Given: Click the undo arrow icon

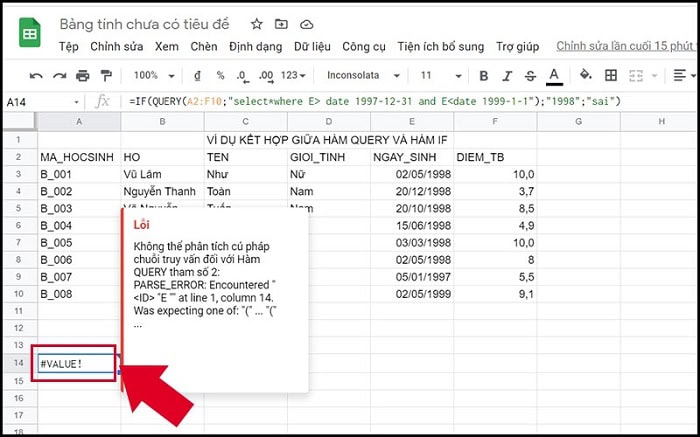Looking at the screenshot, I should [36, 76].
